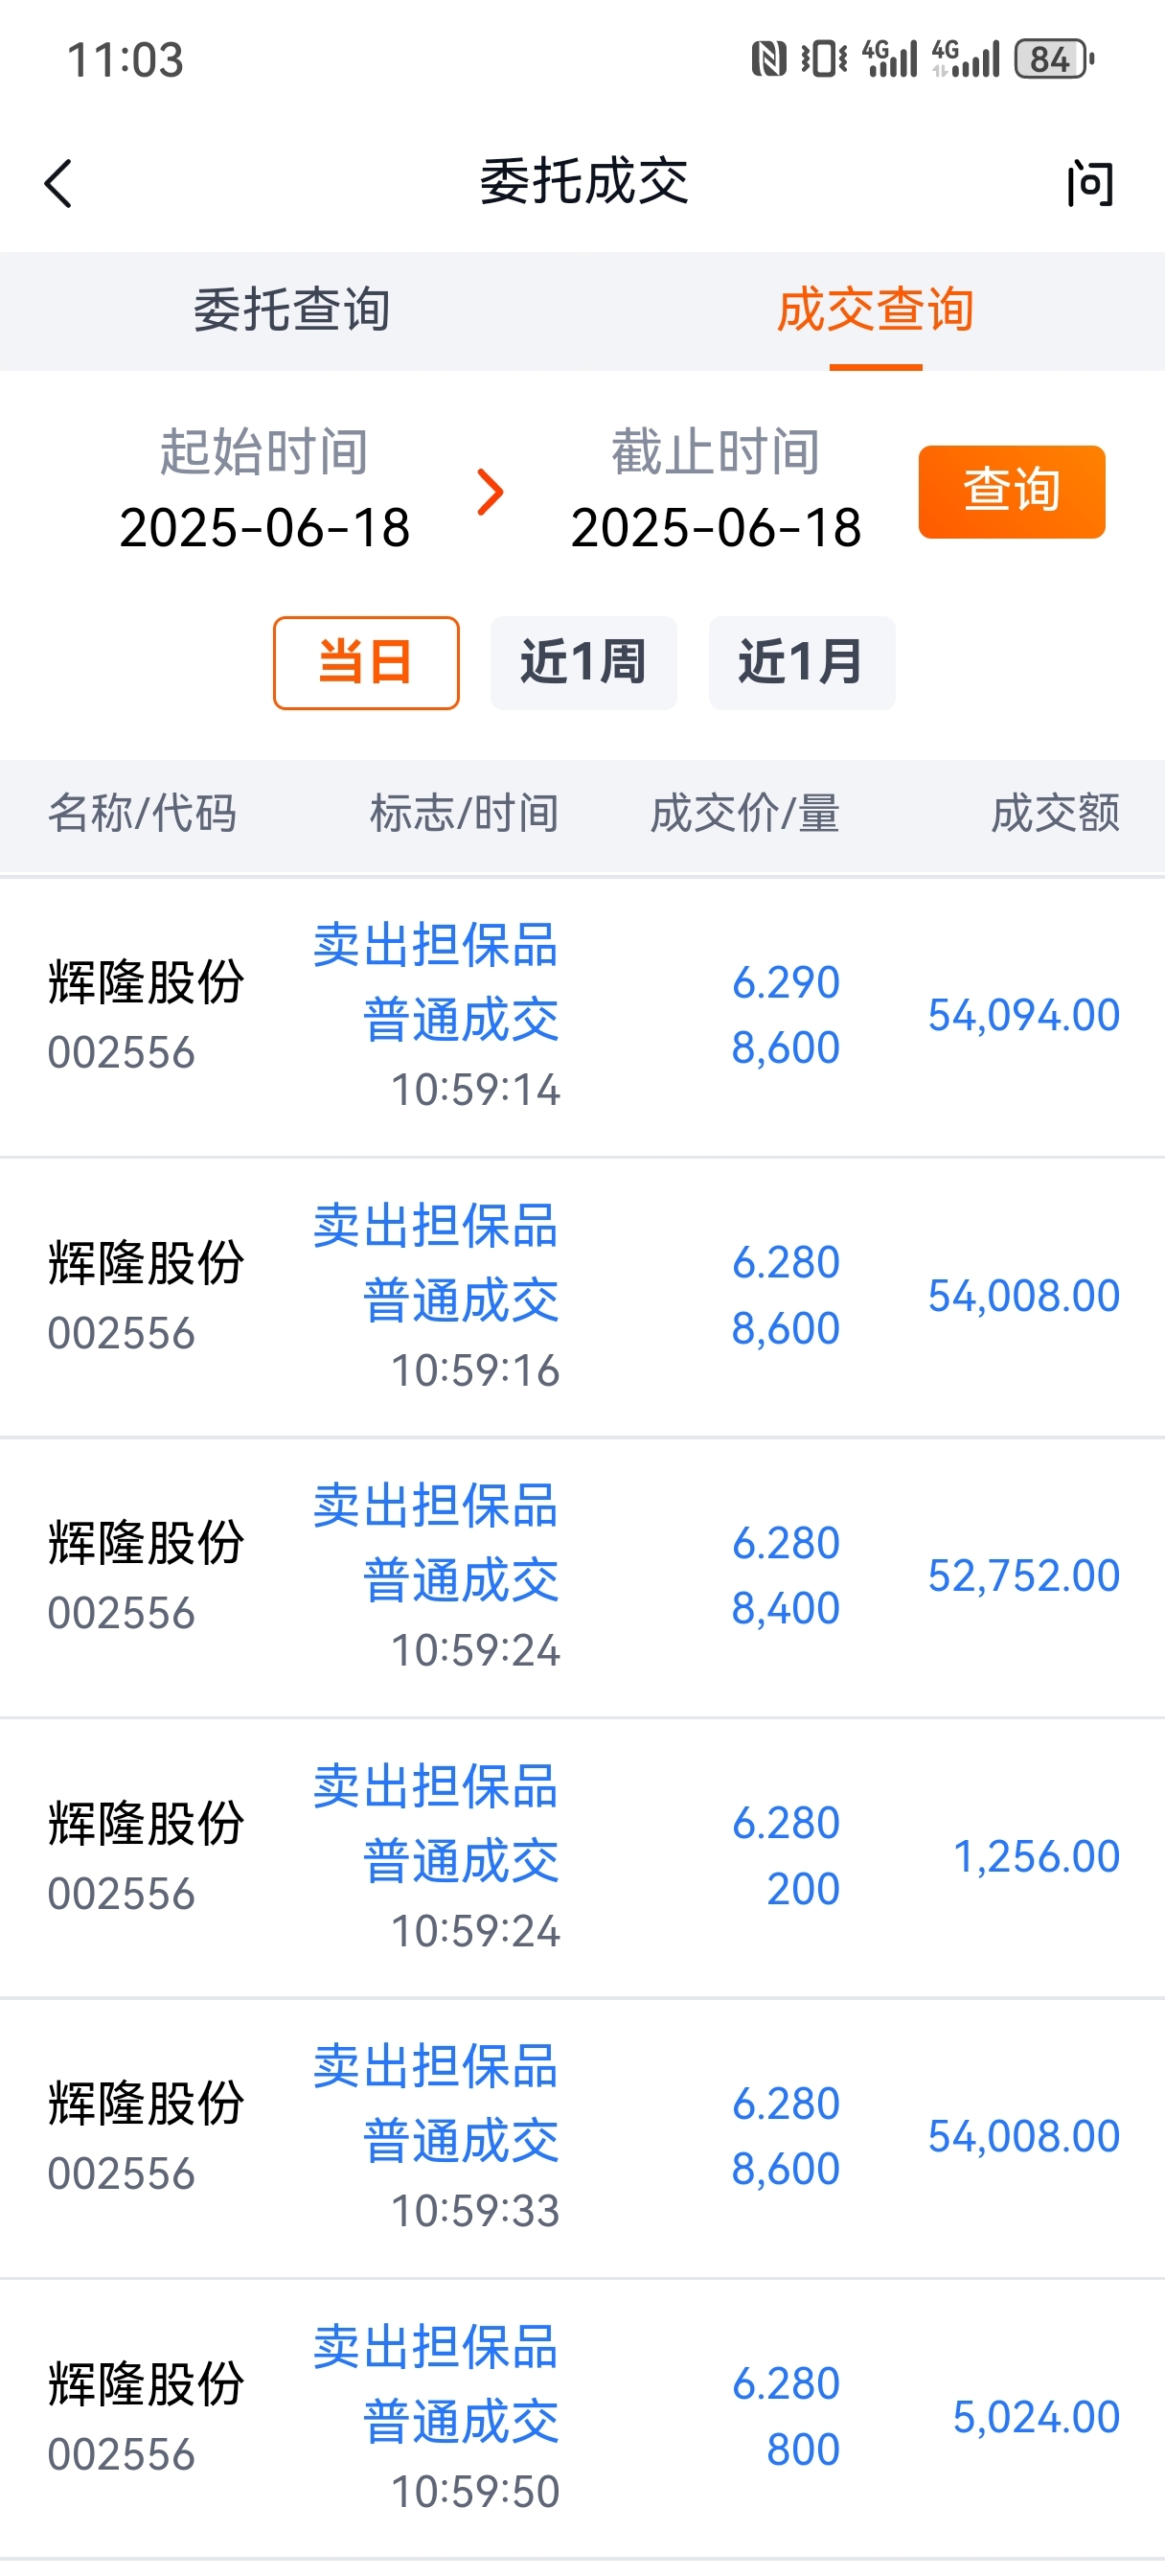Open the 起始时间 date picker
Image resolution: width=1165 pixels, height=2576 pixels.
[x=265, y=490]
